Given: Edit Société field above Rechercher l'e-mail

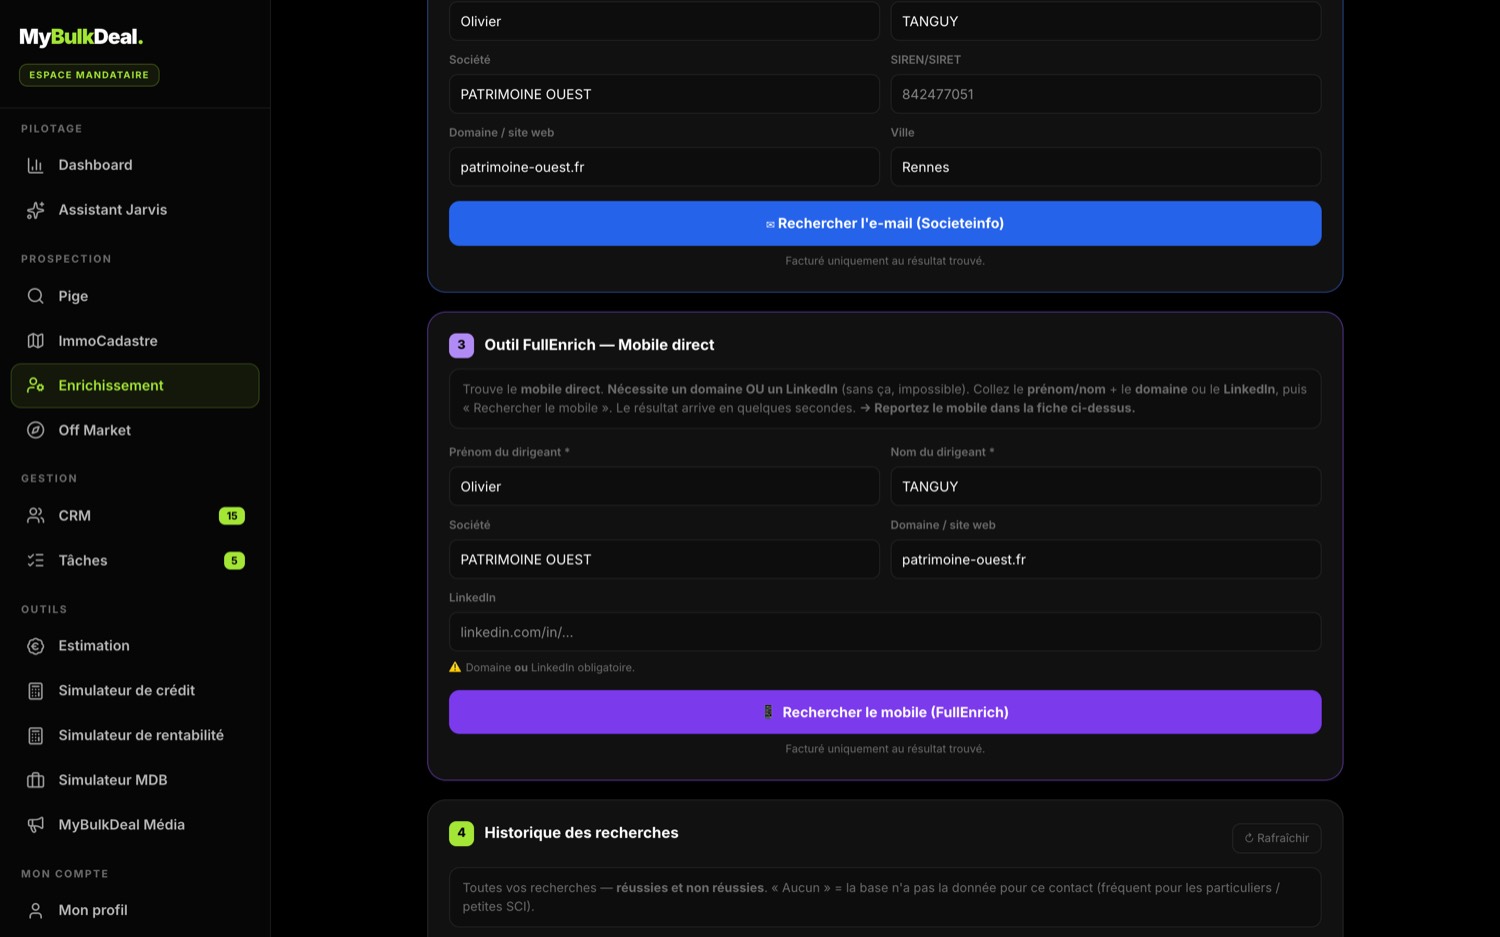Looking at the screenshot, I should click(664, 94).
